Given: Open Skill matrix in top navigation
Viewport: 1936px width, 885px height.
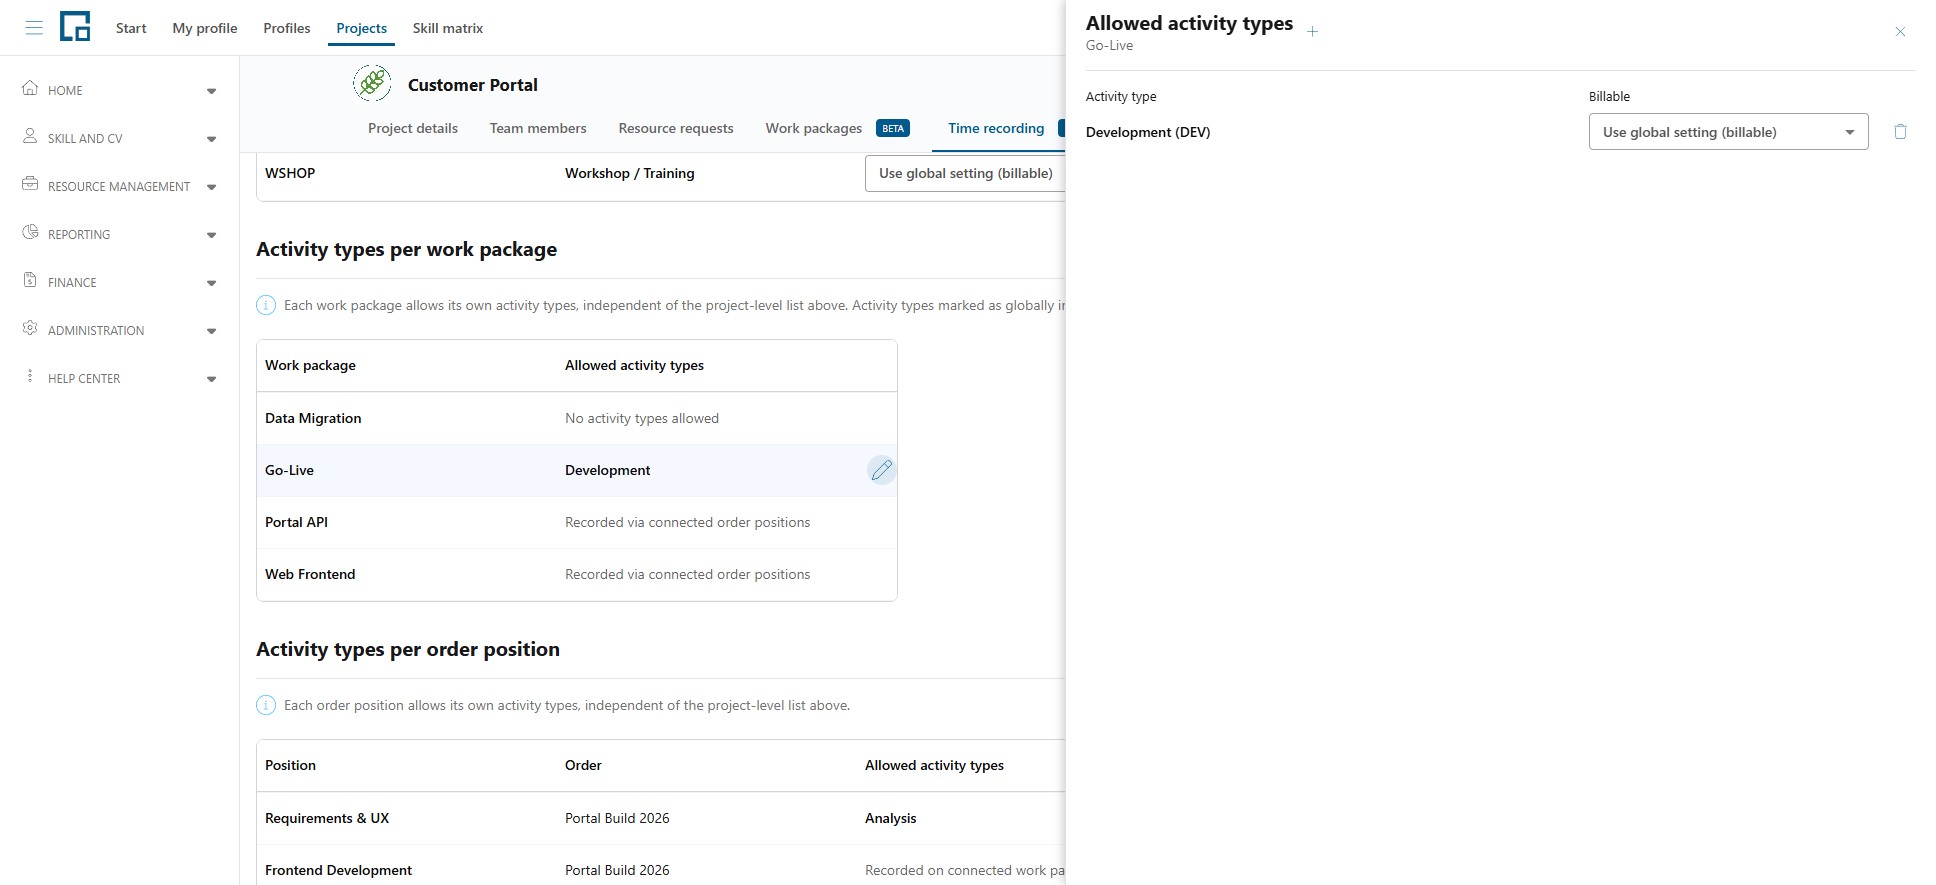Looking at the screenshot, I should pos(448,28).
